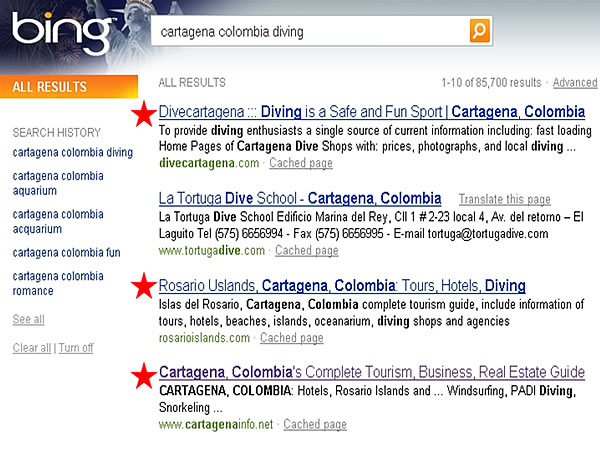The image size is (600, 450).
Task: View Cached page for rosarioislands.com
Action: click(292, 338)
